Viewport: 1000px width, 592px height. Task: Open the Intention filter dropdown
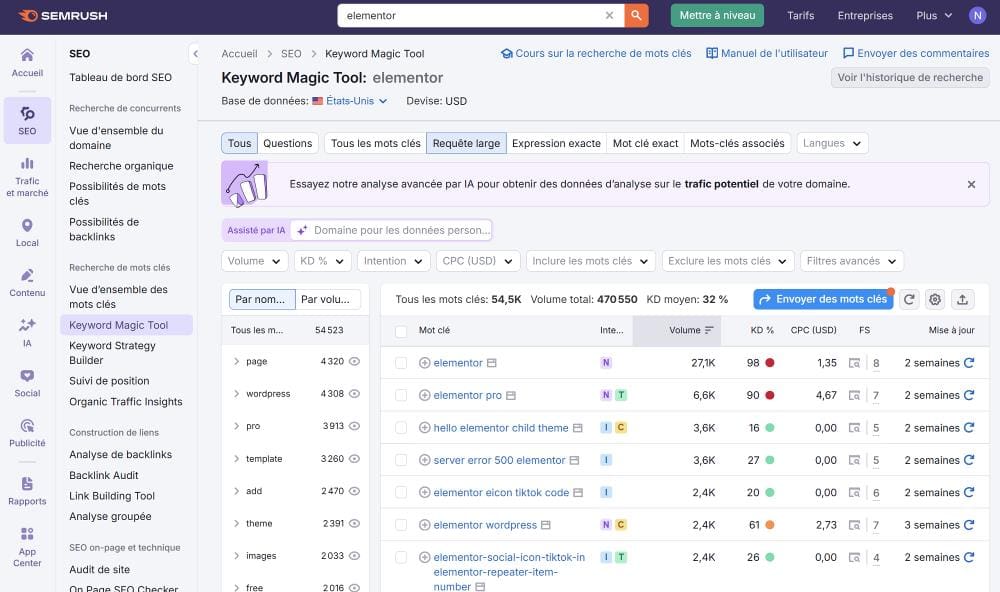[x=392, y=261]
